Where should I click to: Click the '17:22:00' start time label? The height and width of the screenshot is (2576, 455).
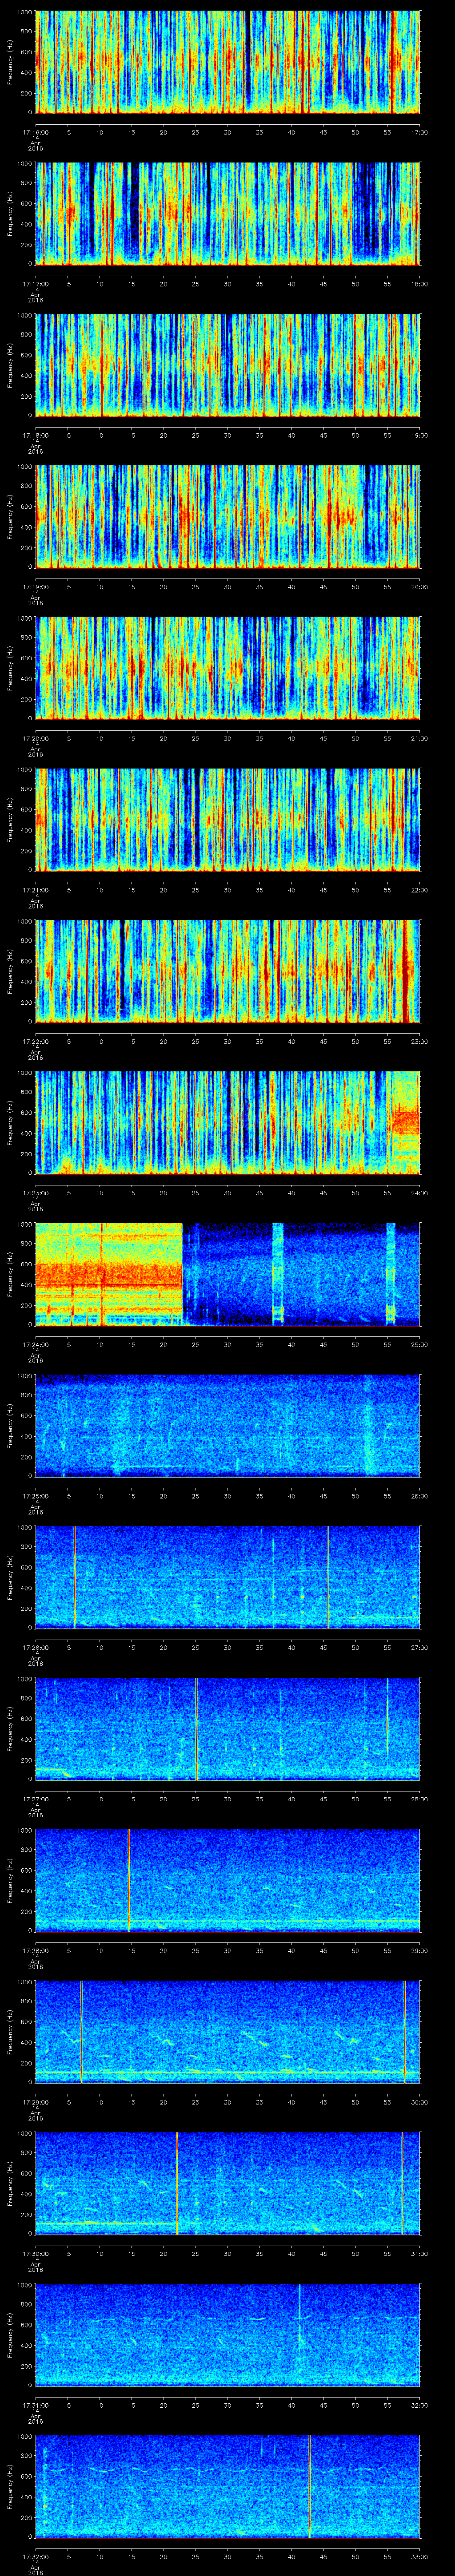click(x=35, y=1041)
